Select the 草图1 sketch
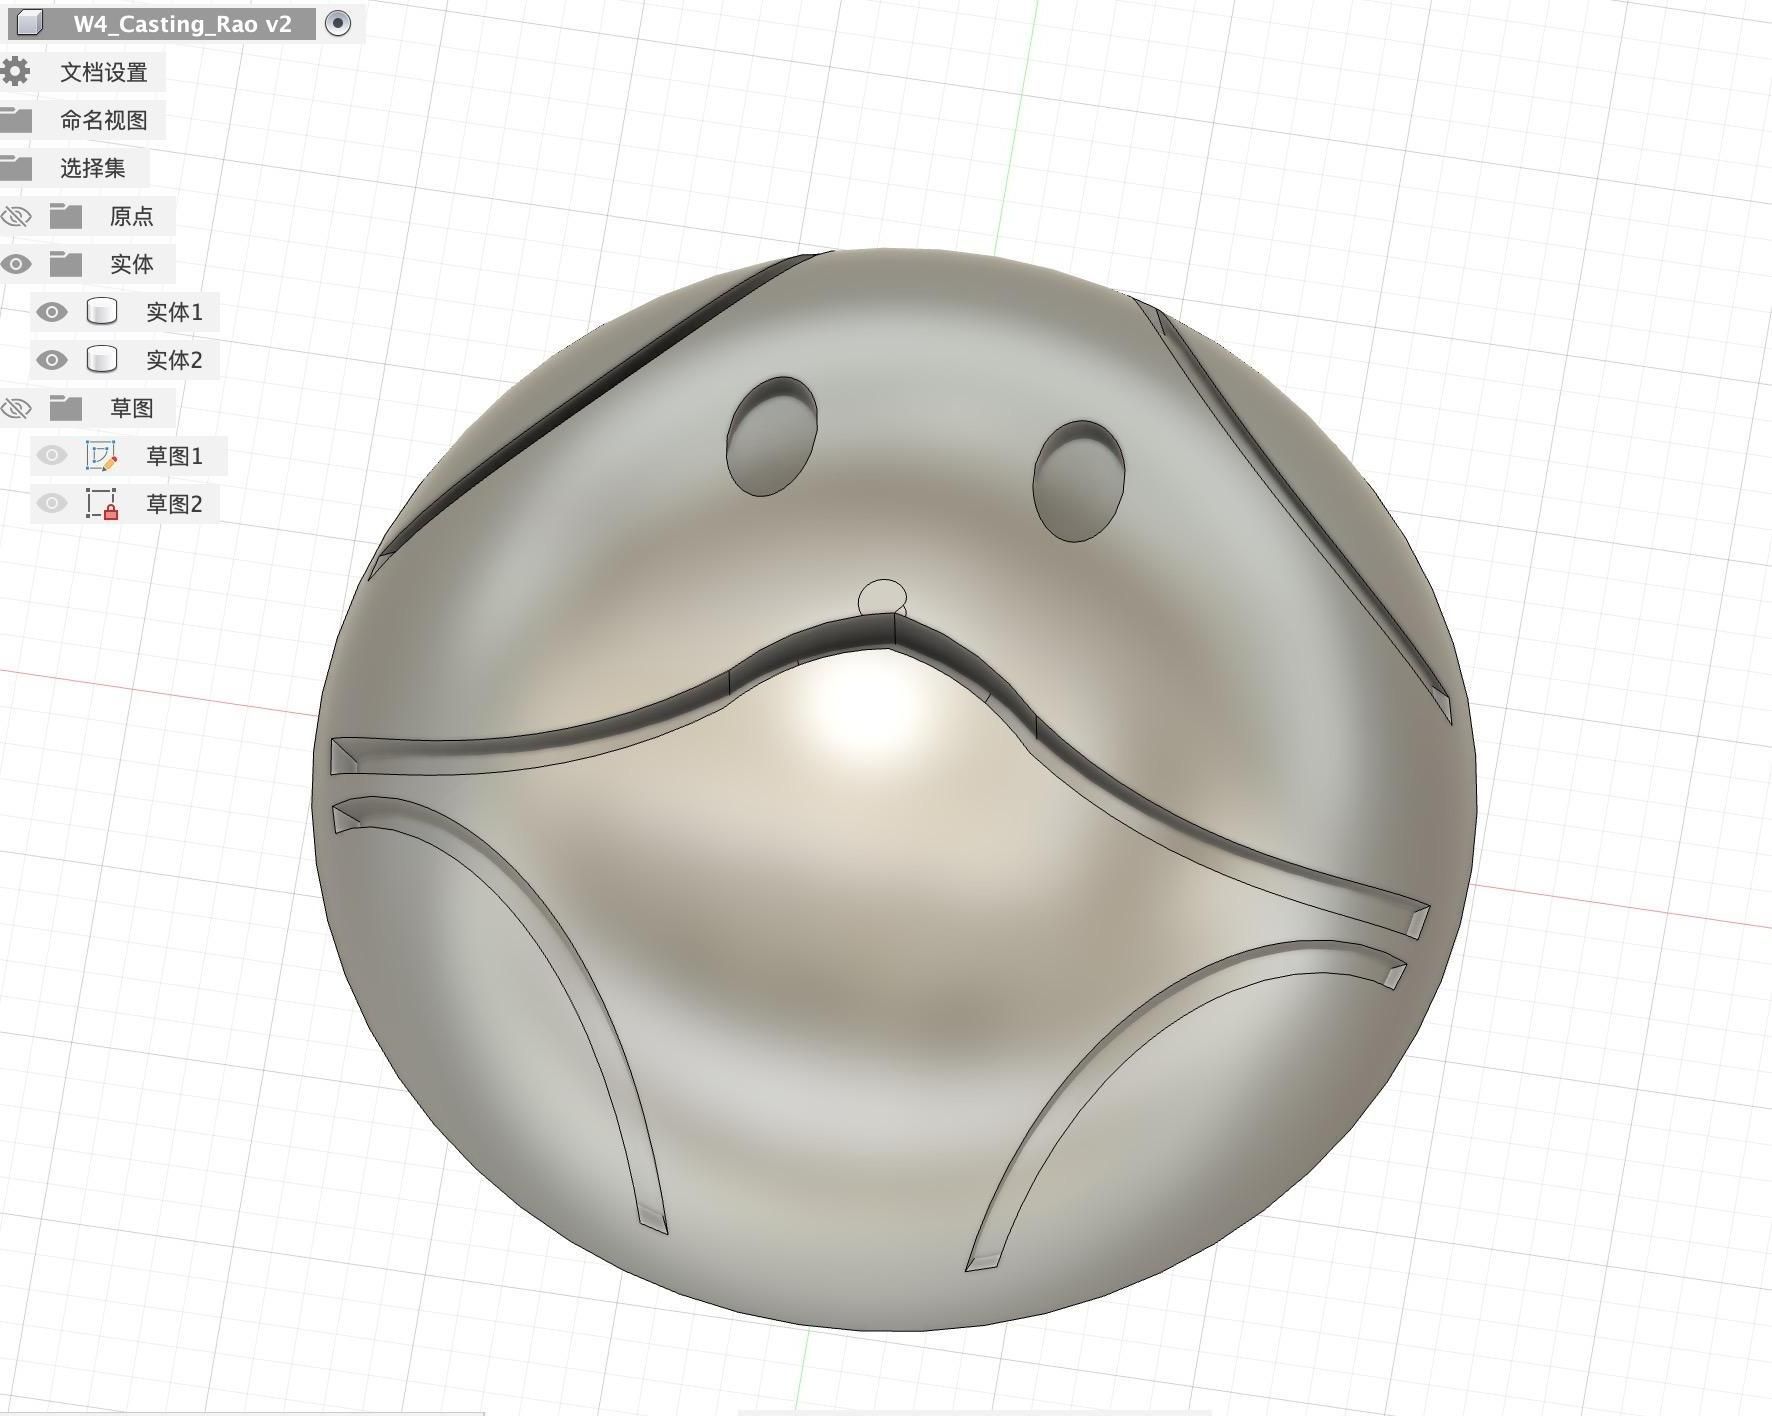Viewport: 1772px width, 1416px height. (174, 456)
